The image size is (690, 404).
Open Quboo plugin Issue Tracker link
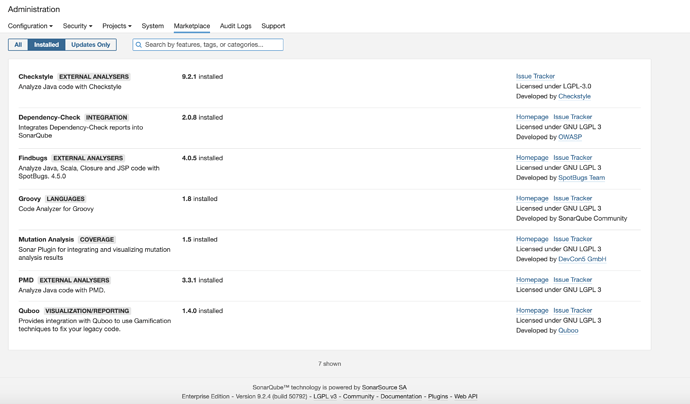coord(573,311)
